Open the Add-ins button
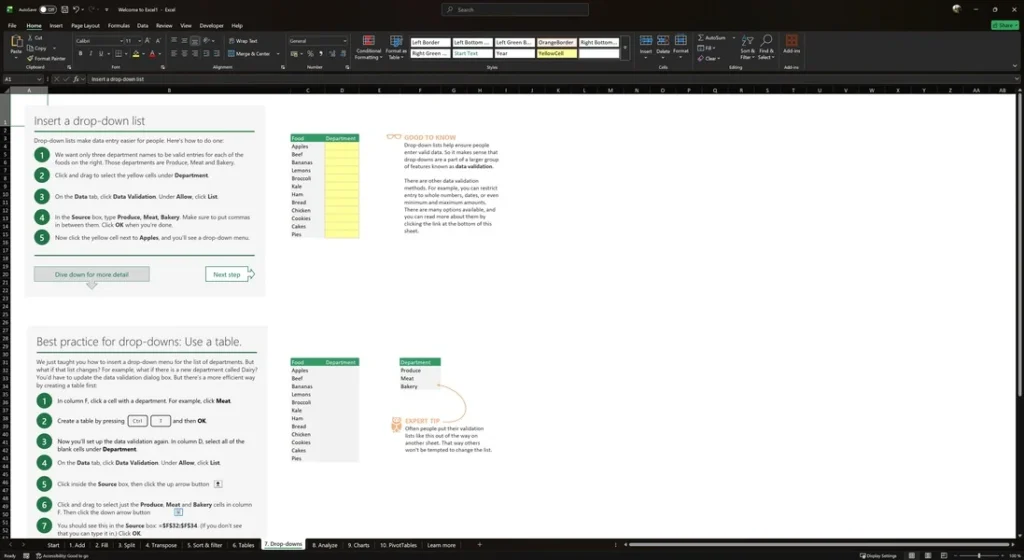The width and height of the screenshot is (1024, 560). point(792,44)
